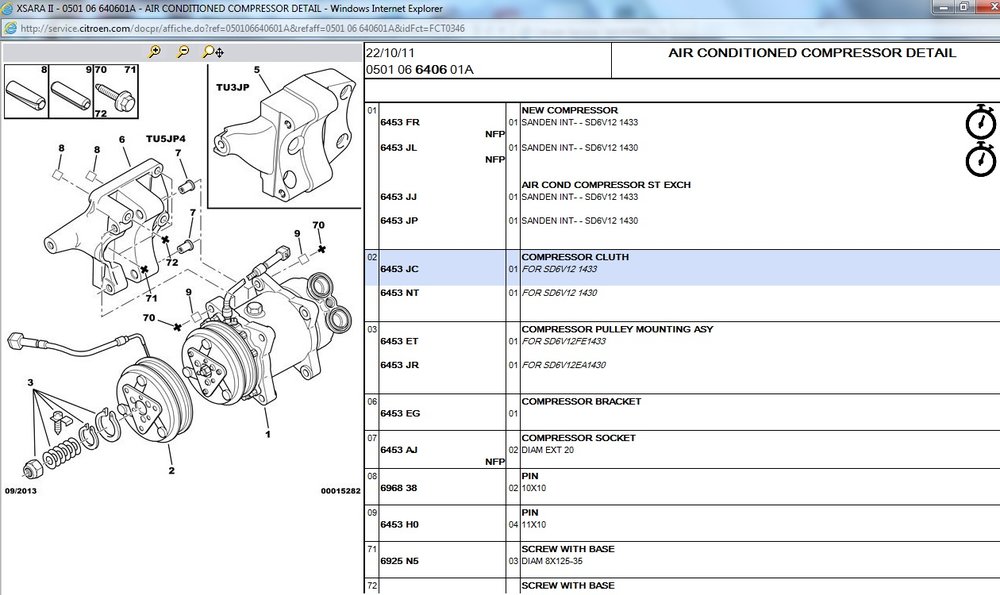Screen dimensions: 1000x595
Task: Click item number 1 label on diagram
Action: (268, 434)
